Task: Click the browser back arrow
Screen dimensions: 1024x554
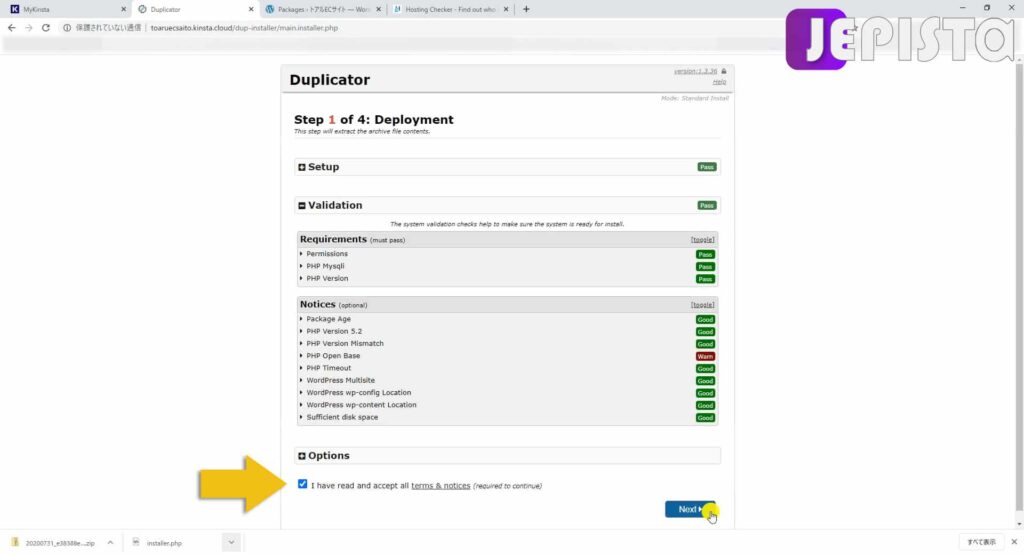Action: 11,28
